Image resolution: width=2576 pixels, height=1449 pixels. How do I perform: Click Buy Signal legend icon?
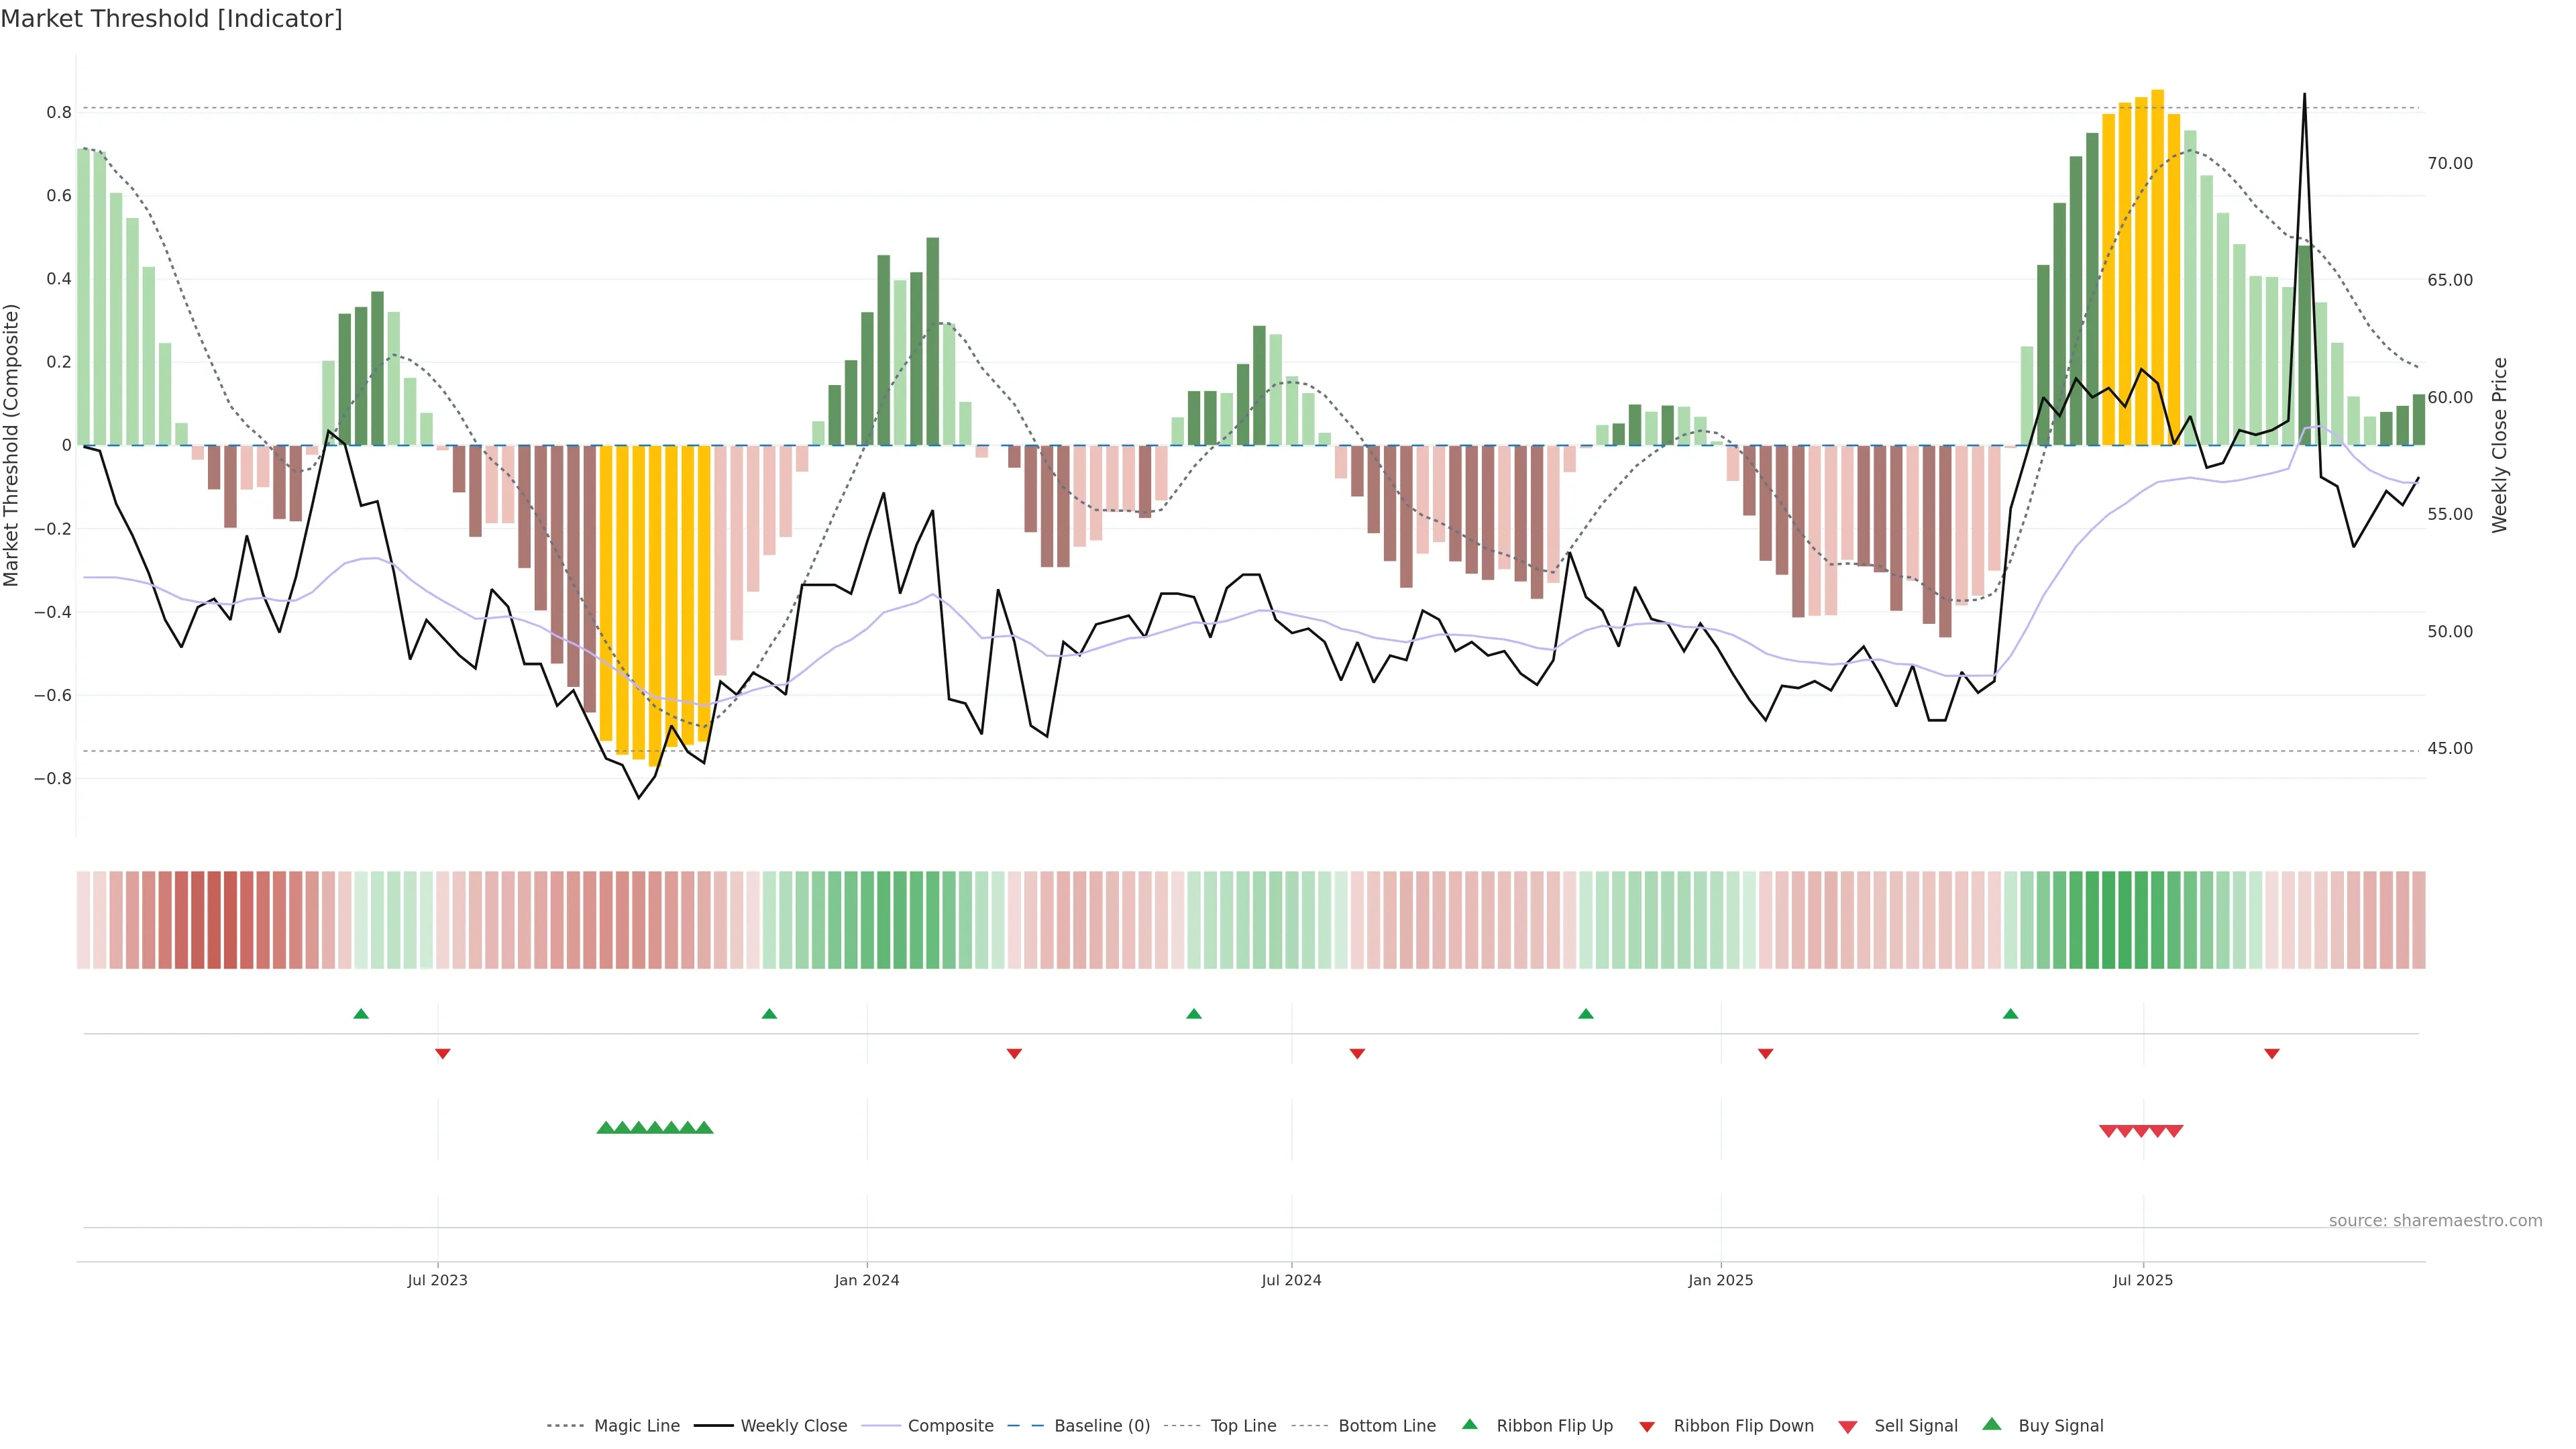[x=1992, y=1425]
